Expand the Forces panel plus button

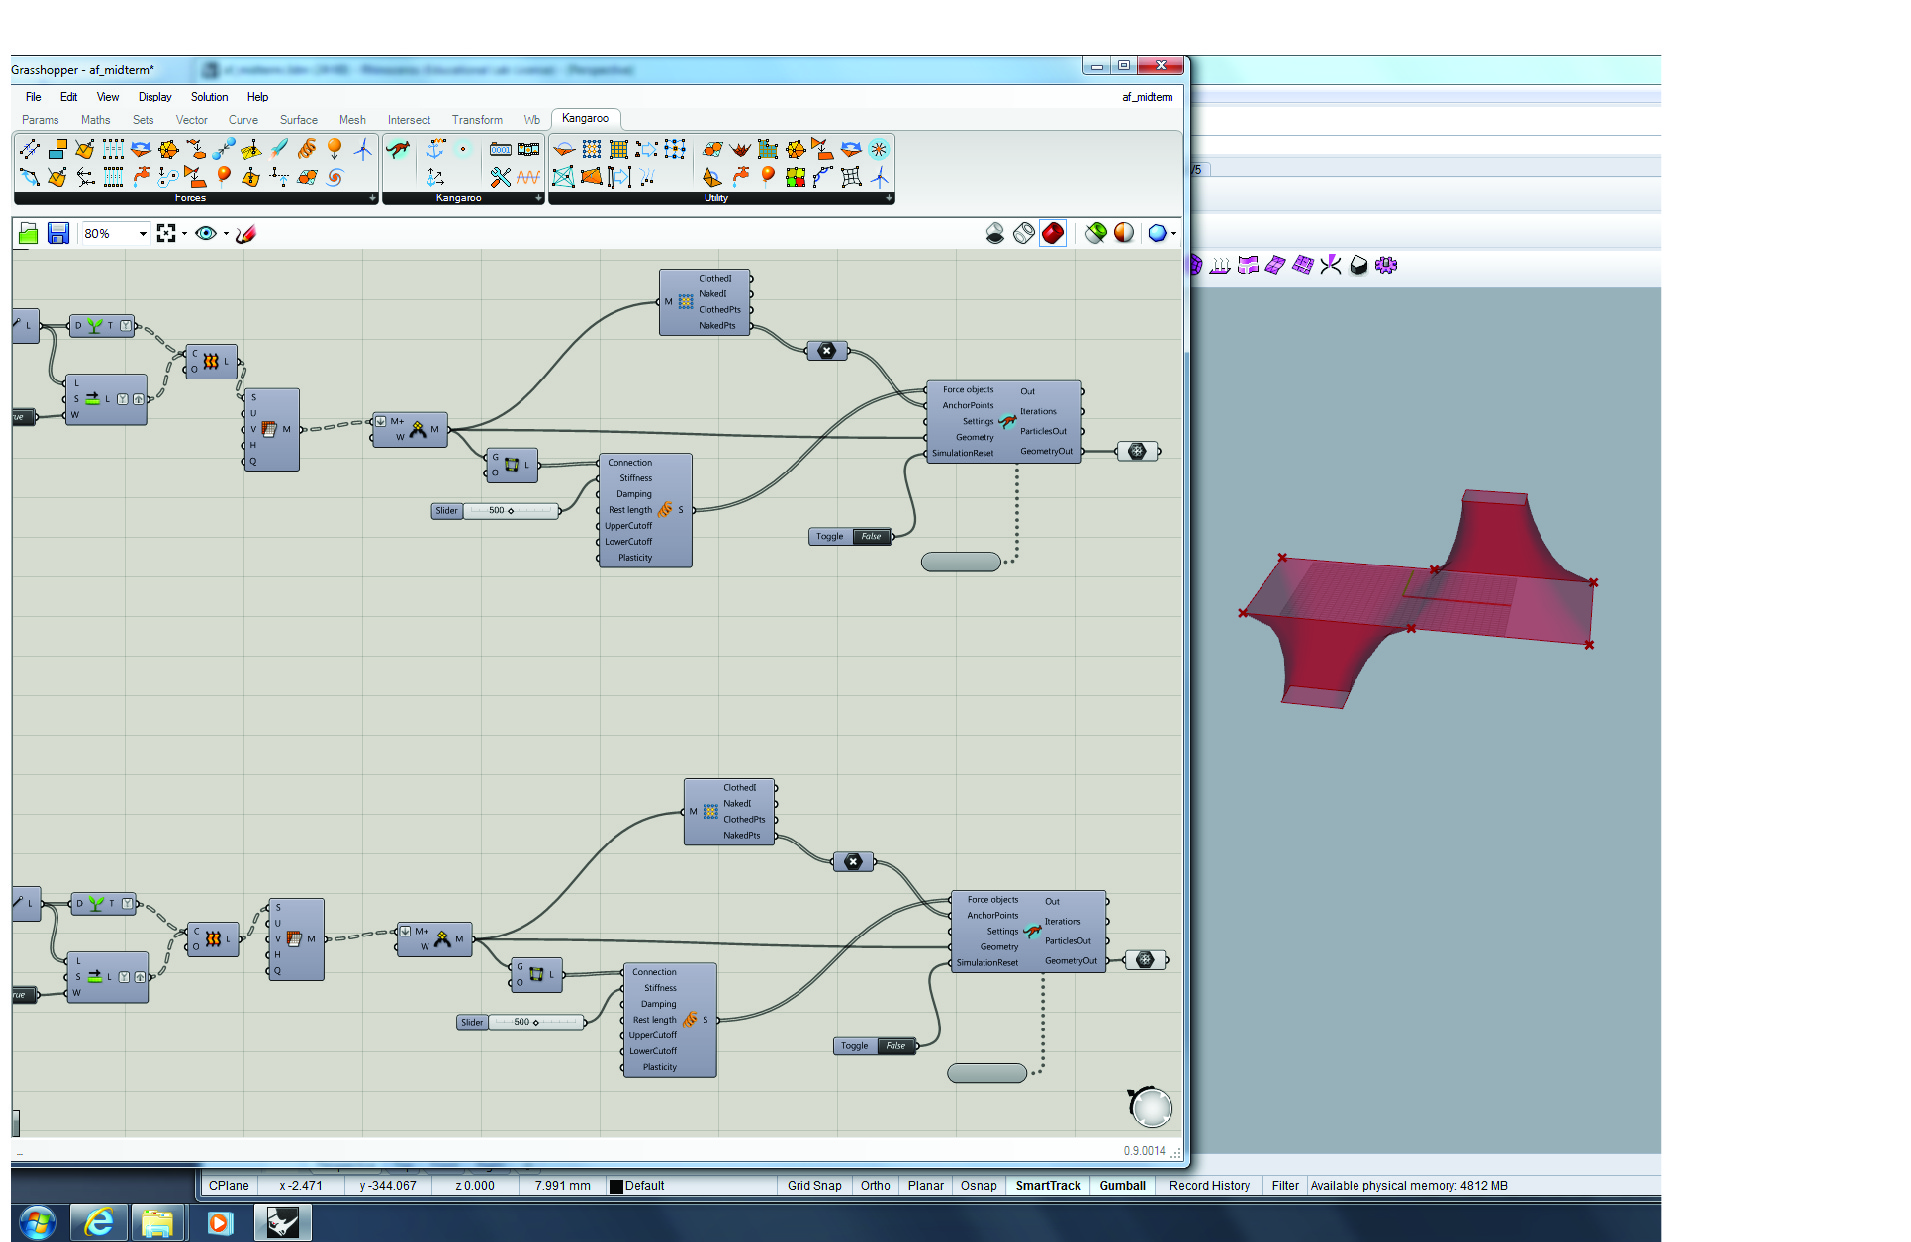tap(372, 198)
